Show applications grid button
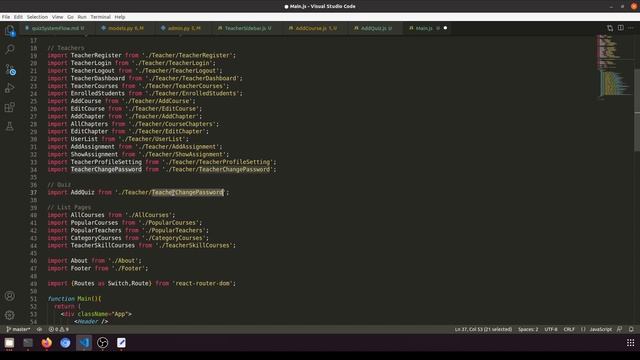 (x=631, y=343)
